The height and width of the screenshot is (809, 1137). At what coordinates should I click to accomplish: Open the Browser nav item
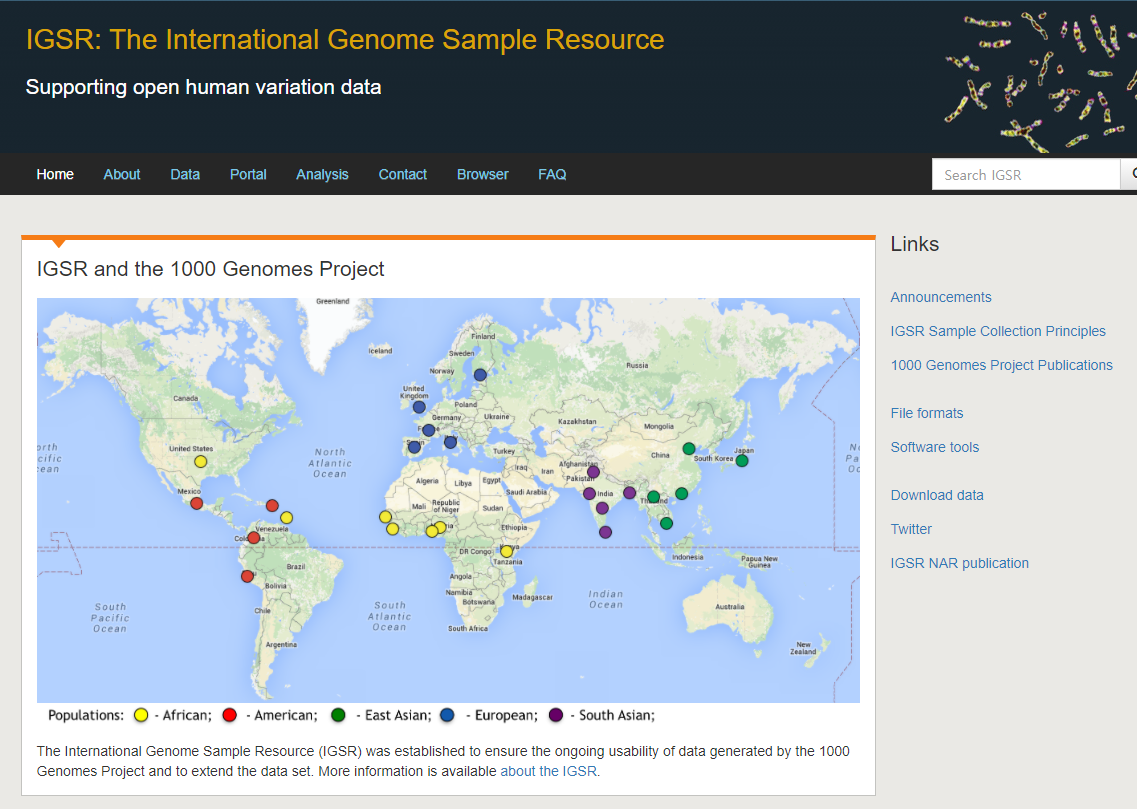482,175
